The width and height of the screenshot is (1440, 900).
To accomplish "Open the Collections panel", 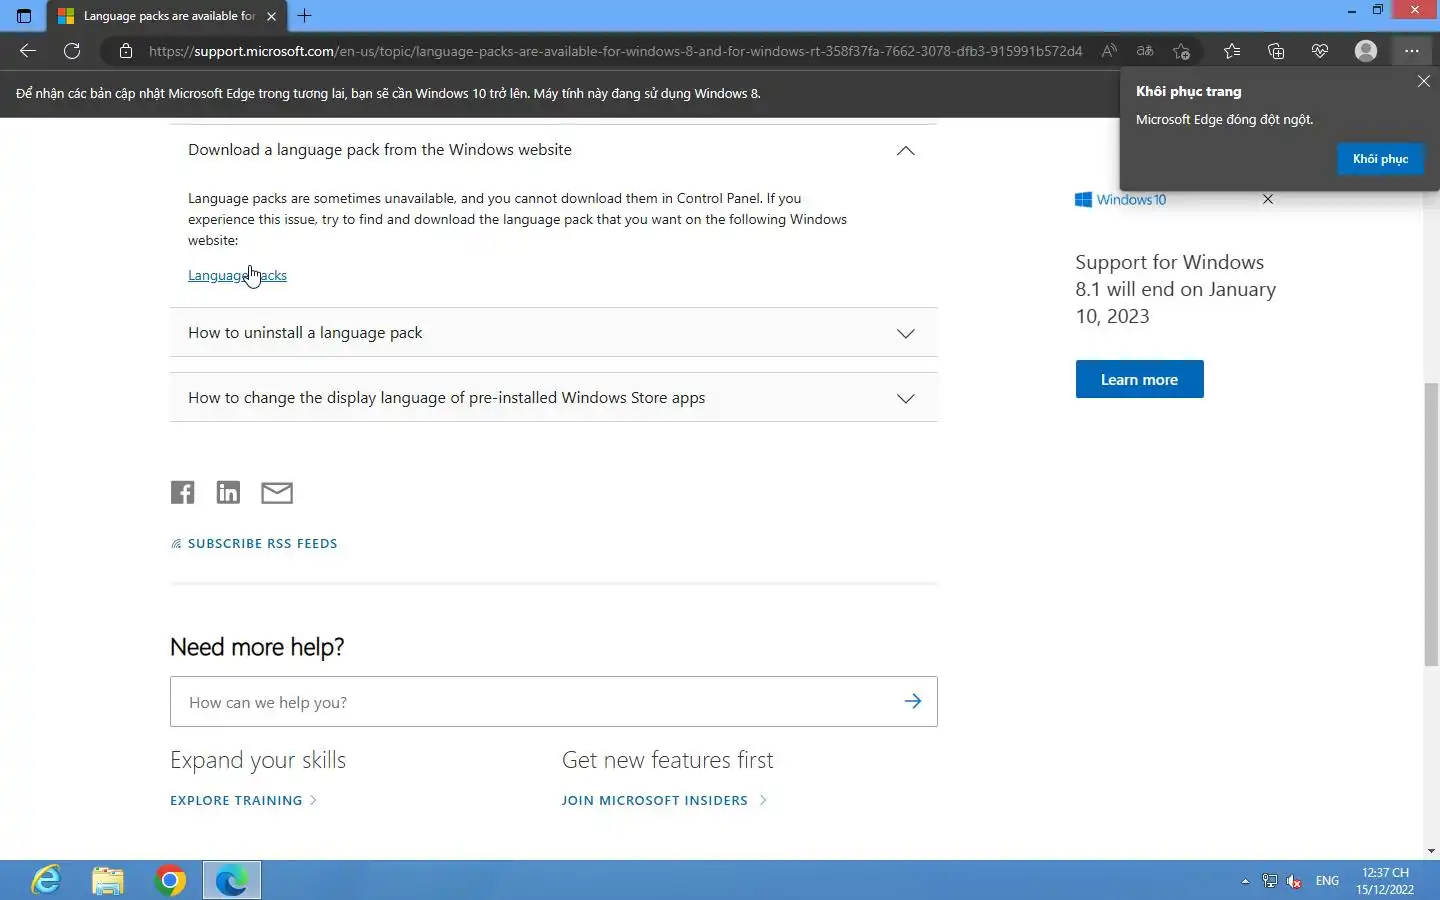I will 1276,51.
